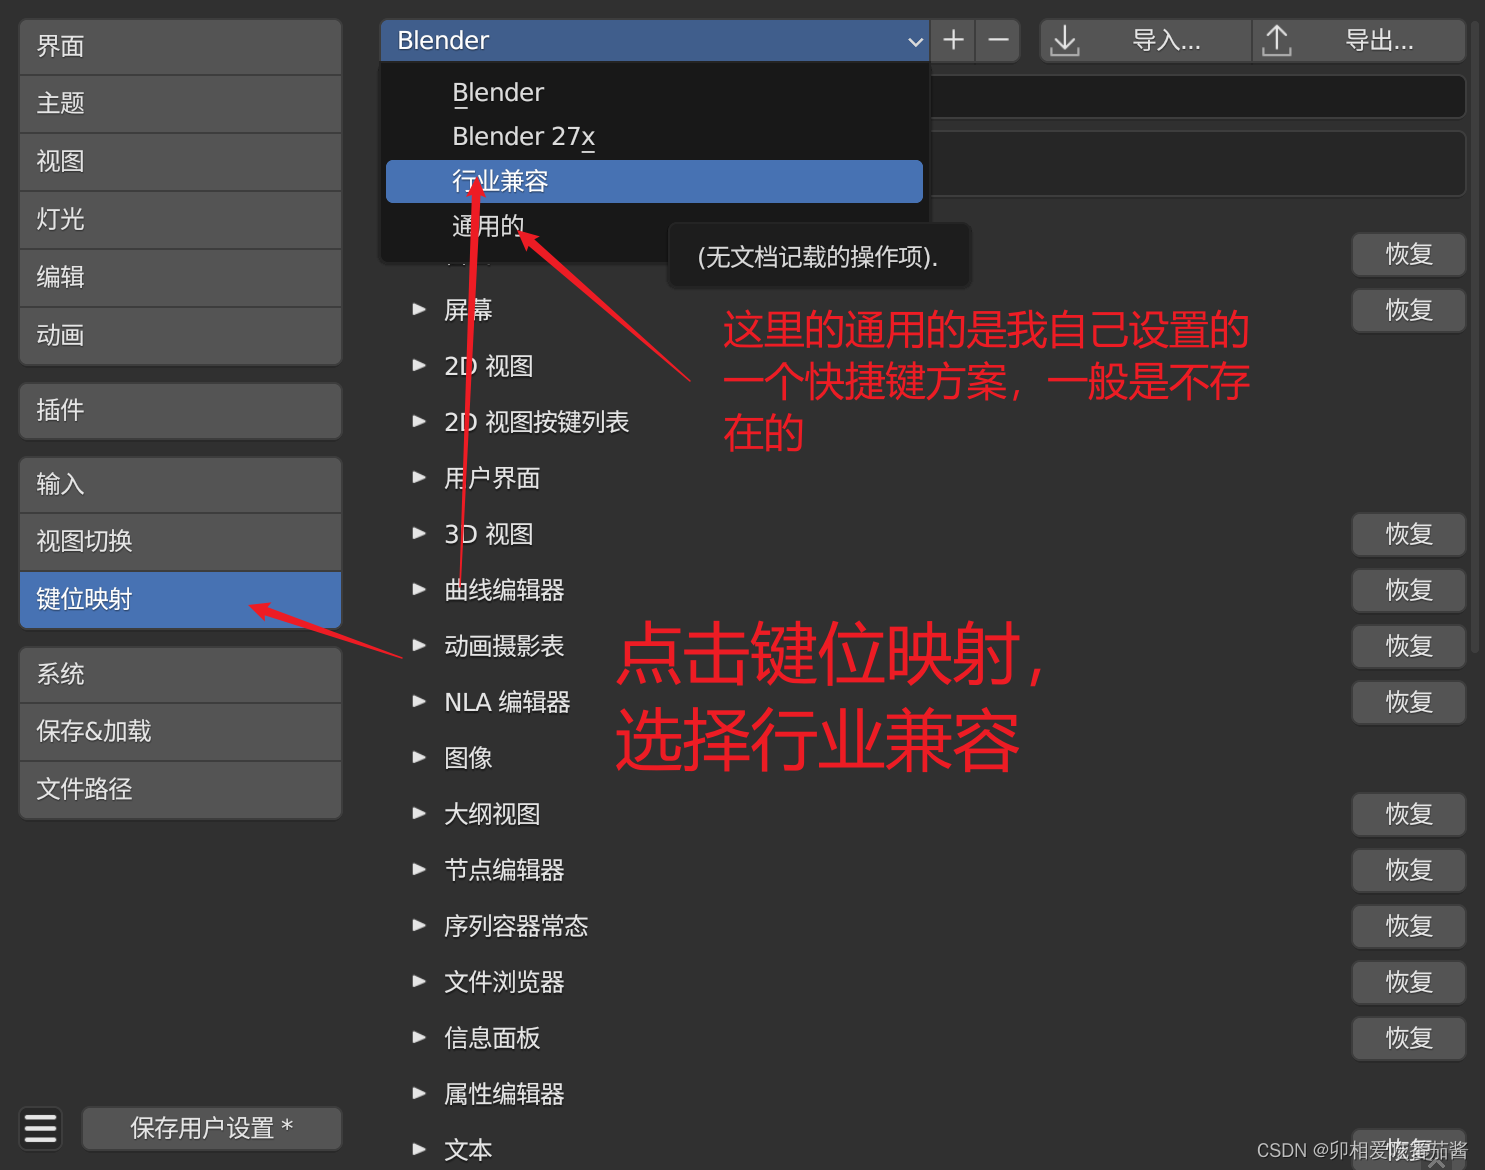Select Blender 27x preset entry

[x=655, y=136]
